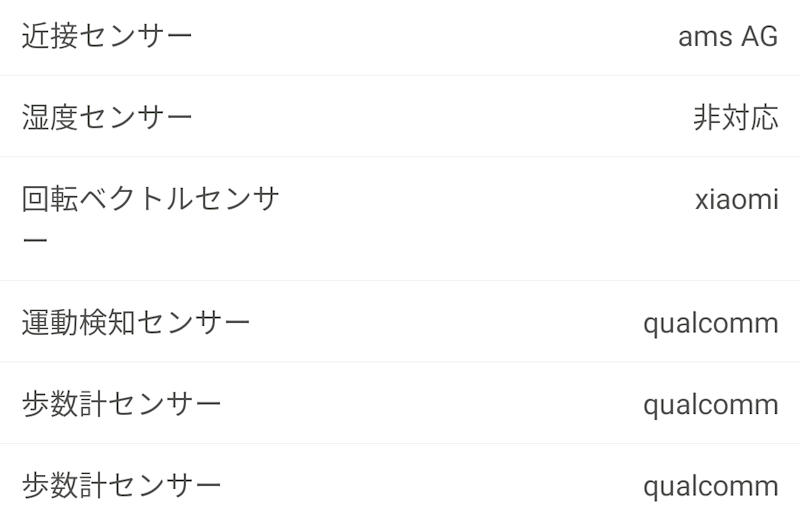Image resolution: width=800 pixels, height=524 pixels.
Task: Tap the bottom 歩数計センサー label
Action: click(x=121, y=487)
